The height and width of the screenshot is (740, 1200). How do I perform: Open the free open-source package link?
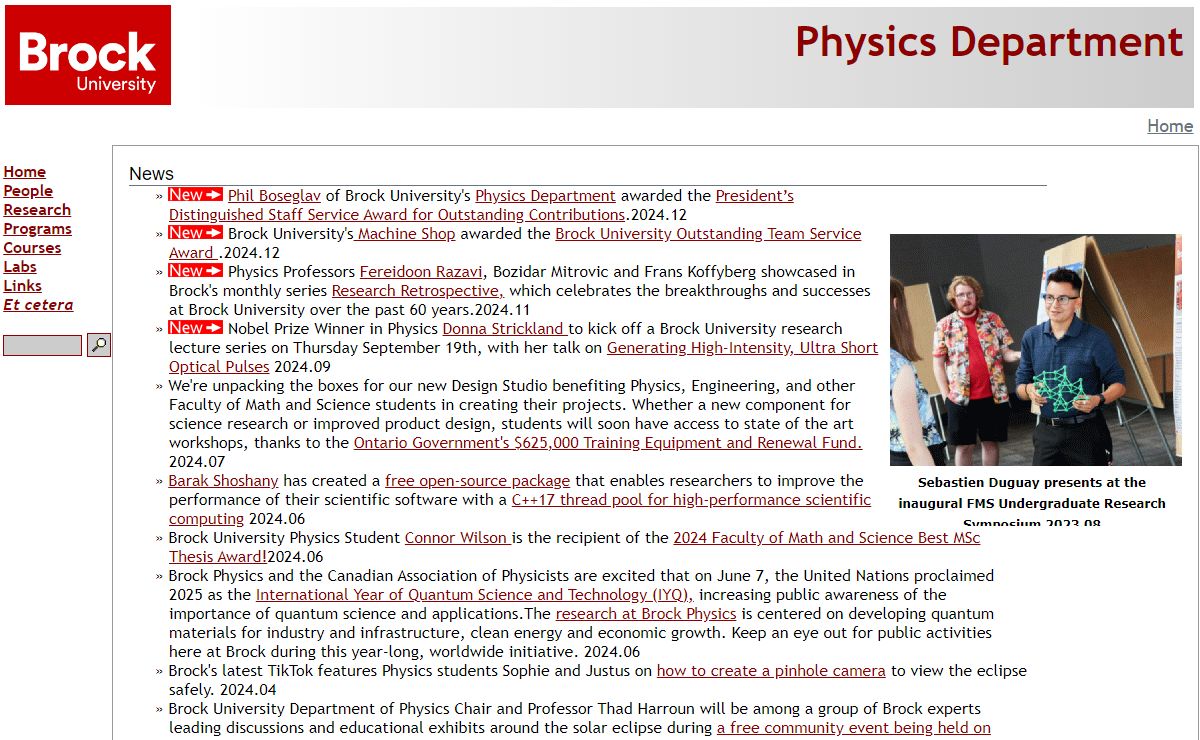point(477,481)
